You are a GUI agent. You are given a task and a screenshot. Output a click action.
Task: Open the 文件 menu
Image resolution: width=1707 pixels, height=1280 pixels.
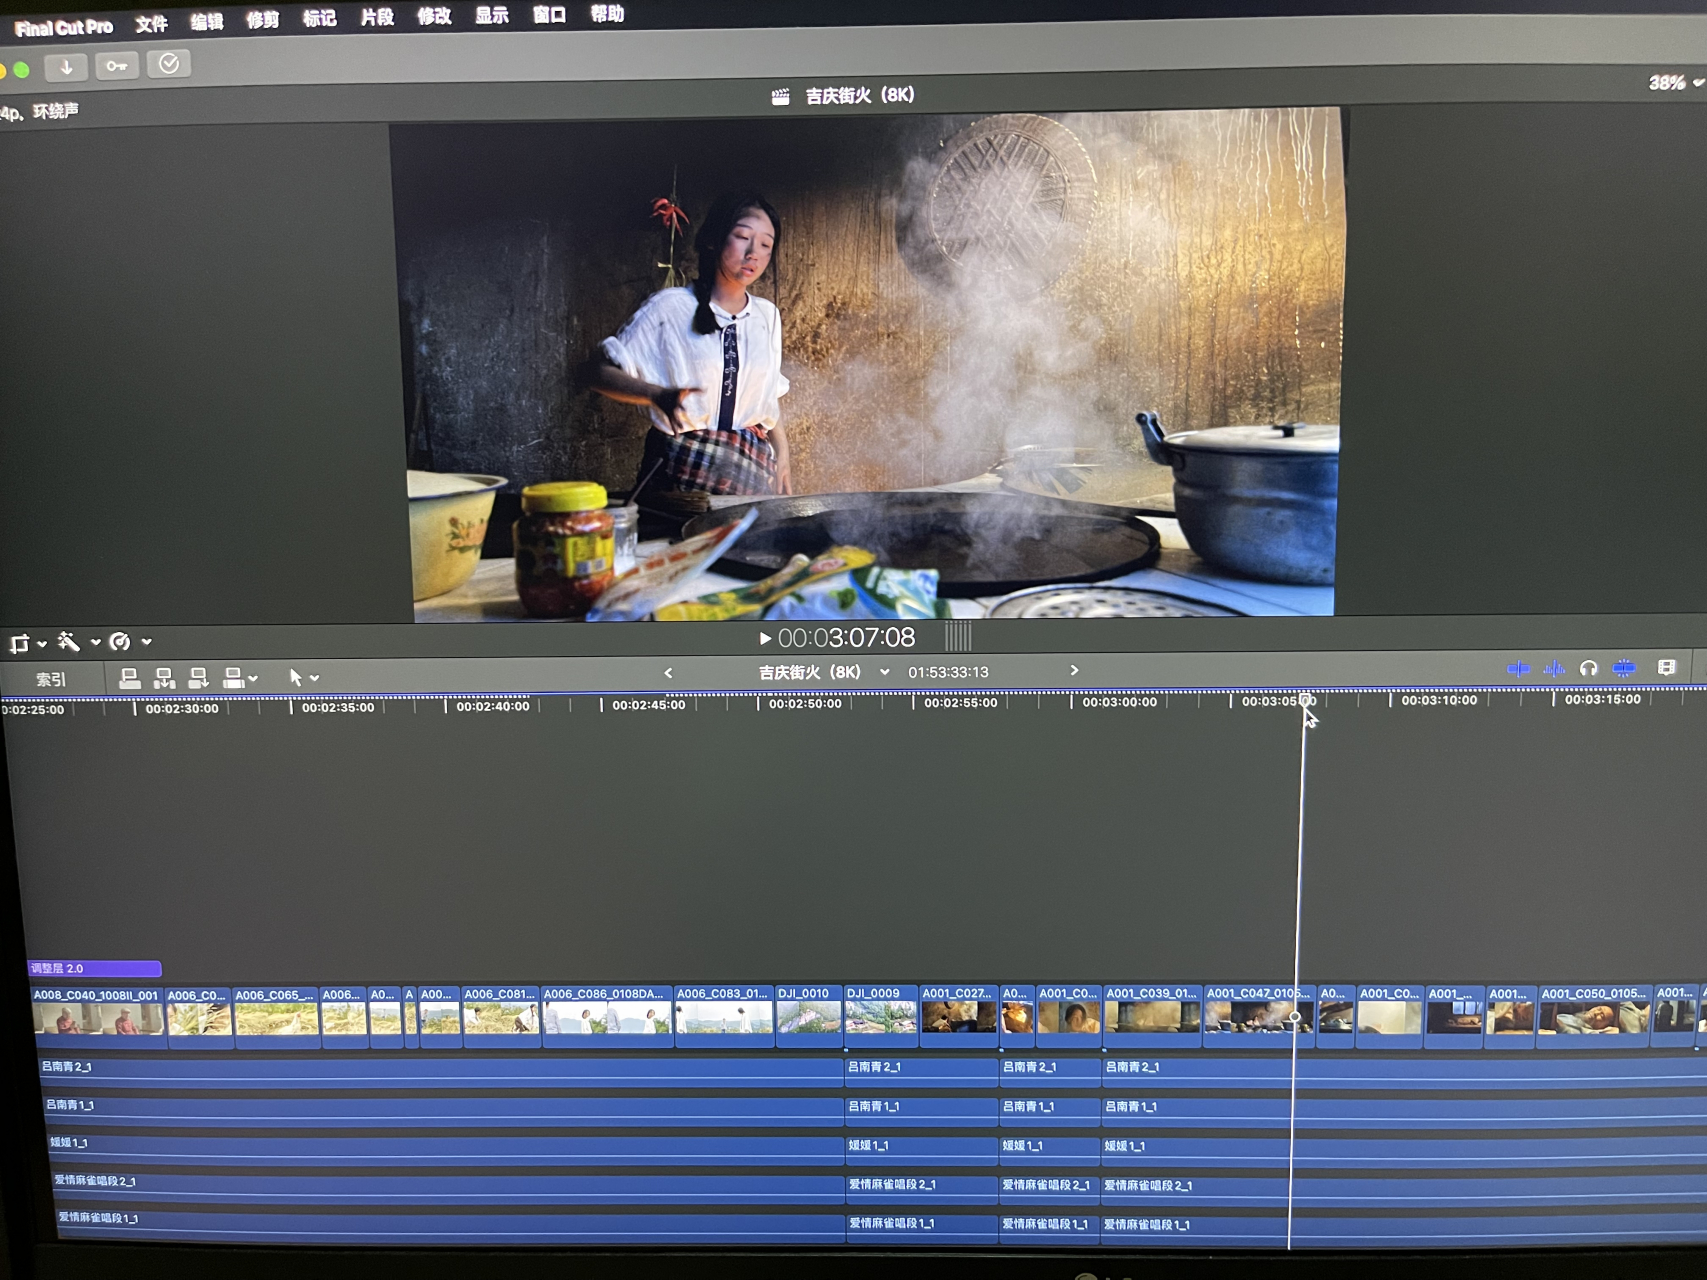(x=151, y=24)
